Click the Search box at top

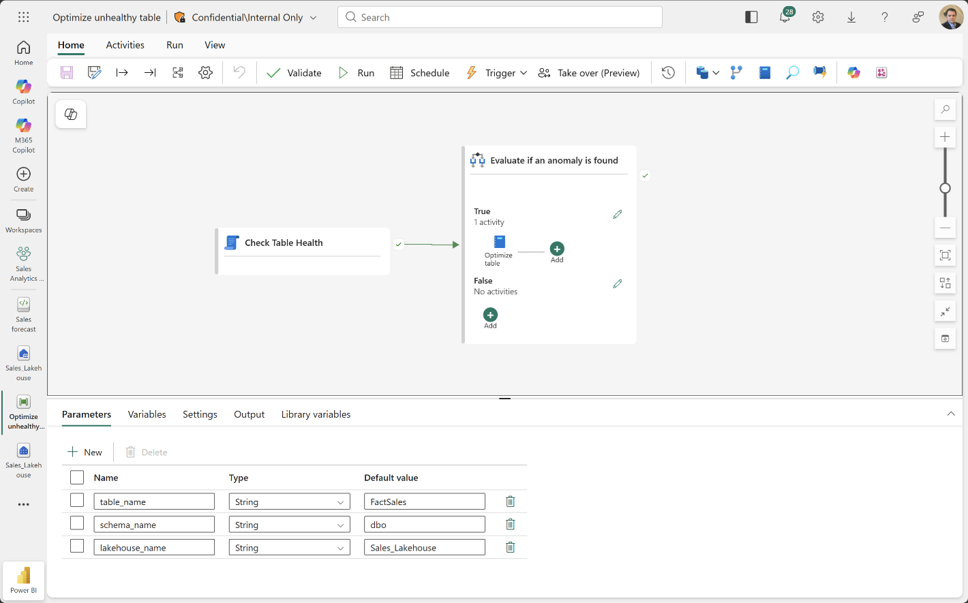[x=500, y=17]
